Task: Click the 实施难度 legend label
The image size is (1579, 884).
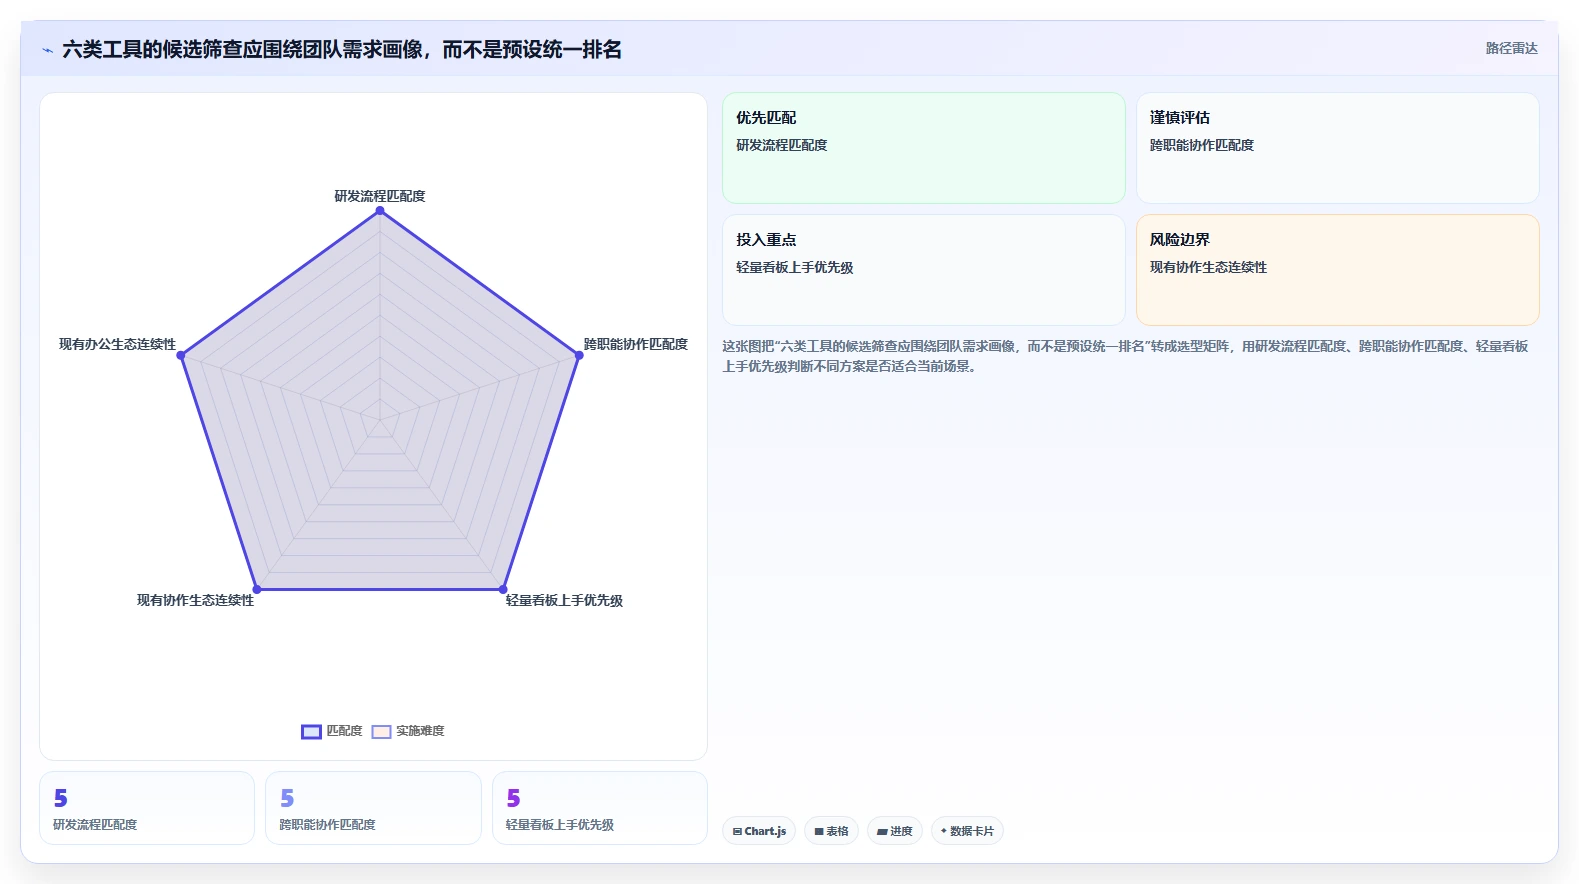Action: point(420,732)
